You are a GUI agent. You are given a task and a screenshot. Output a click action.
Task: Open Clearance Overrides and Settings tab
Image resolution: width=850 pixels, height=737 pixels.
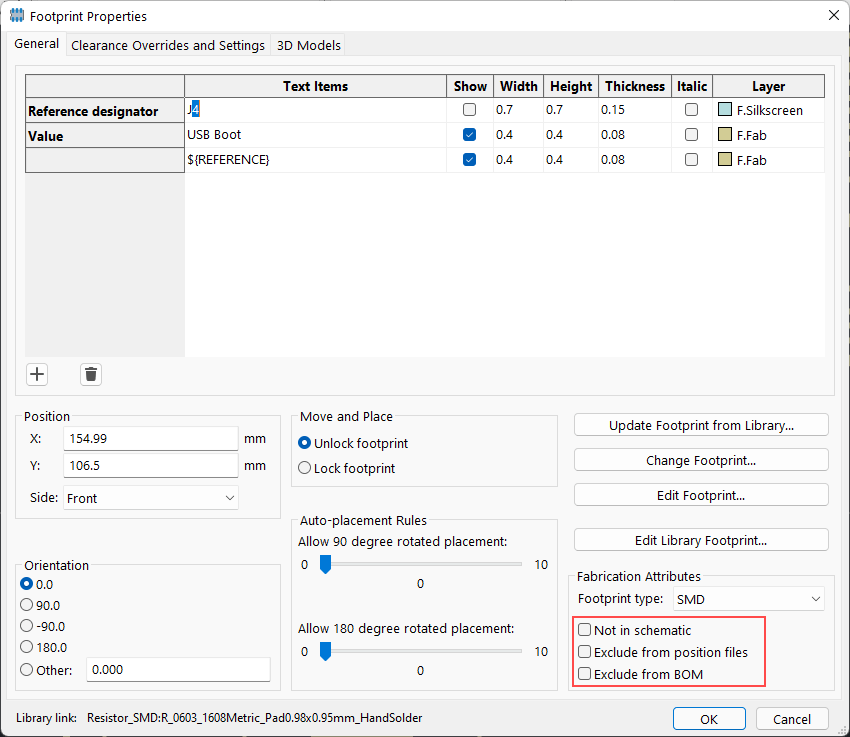pos(168,45)
